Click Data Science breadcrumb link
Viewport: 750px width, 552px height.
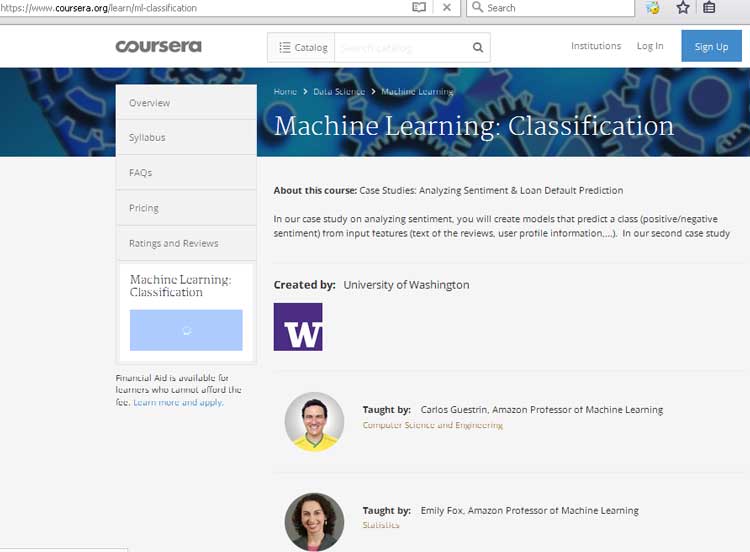[x=339, y=91]
